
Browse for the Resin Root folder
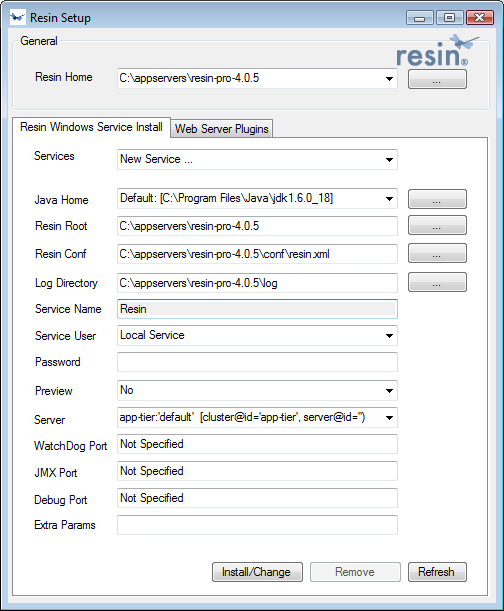[437, 225]
